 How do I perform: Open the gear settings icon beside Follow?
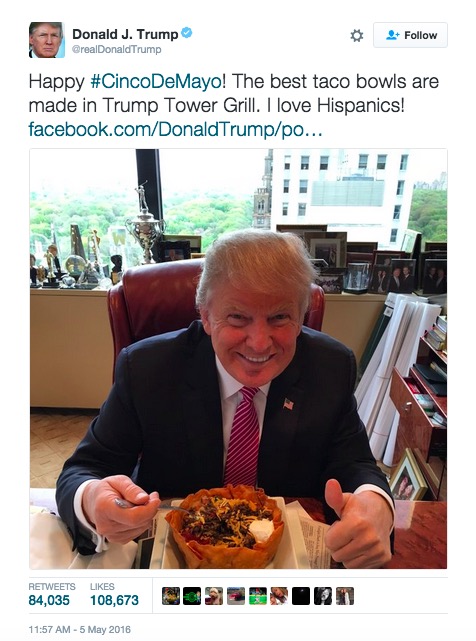357,36
